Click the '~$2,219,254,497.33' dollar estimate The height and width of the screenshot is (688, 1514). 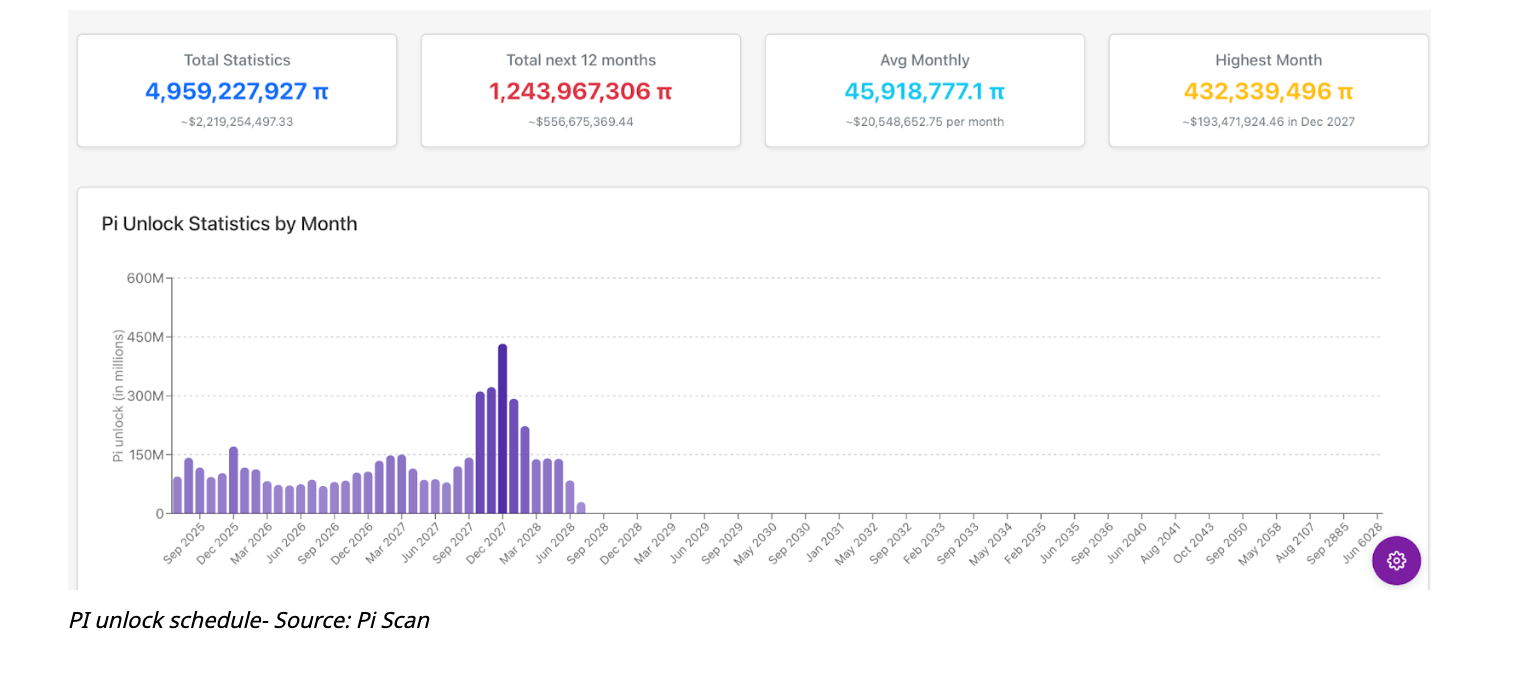tap(236, 122)
